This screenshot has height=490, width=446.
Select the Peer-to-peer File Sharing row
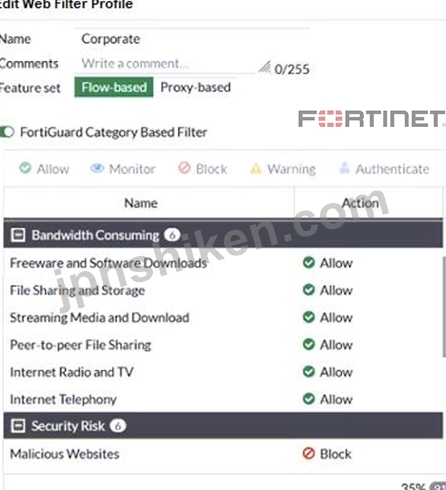pos(223,345)
